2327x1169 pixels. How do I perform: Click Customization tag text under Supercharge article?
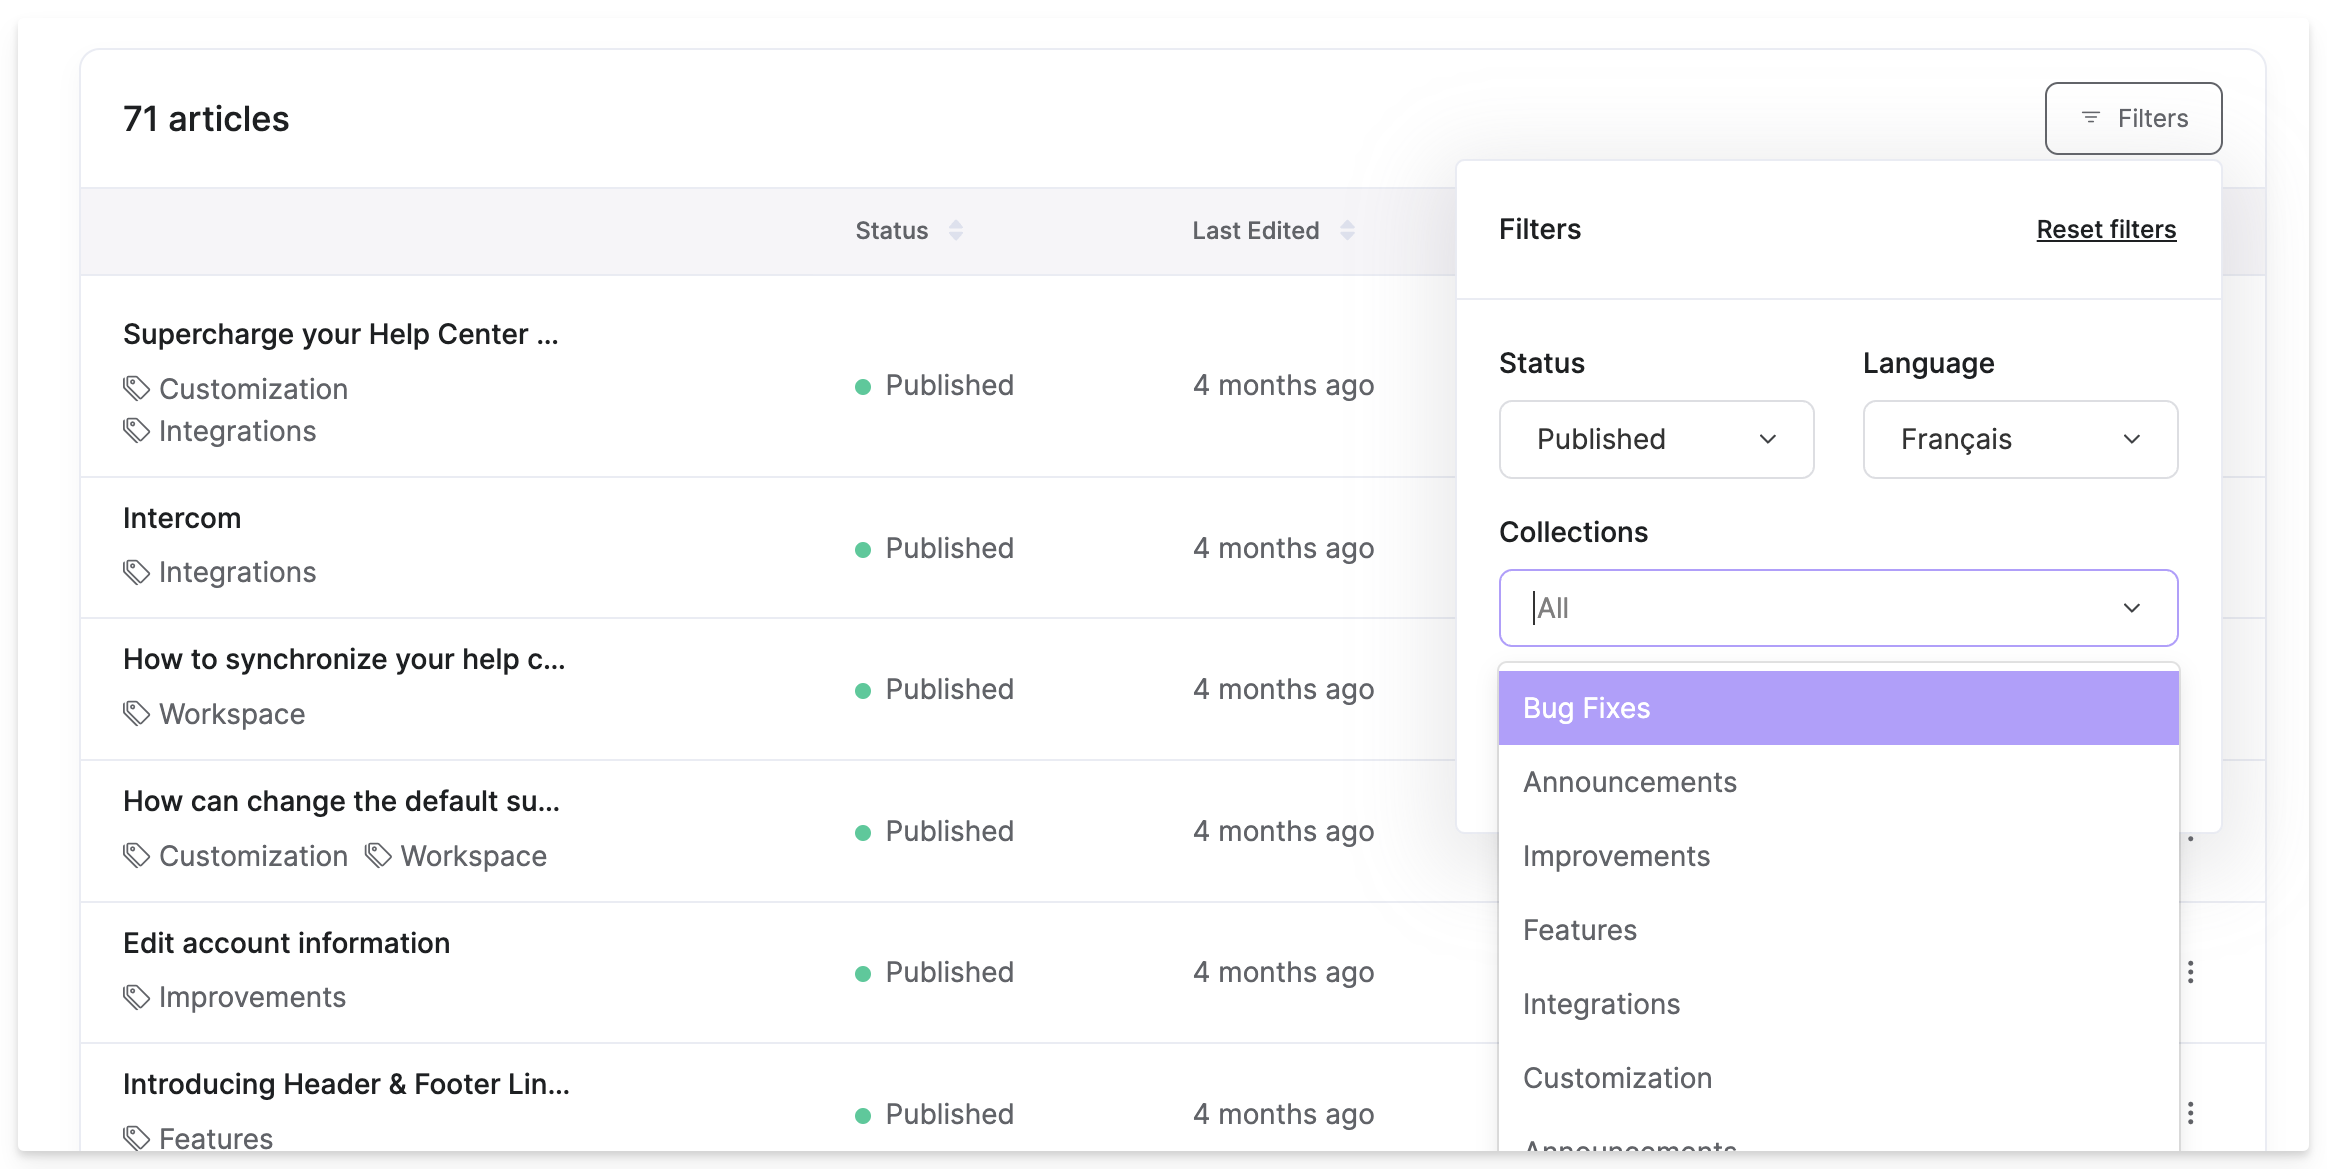pos(253,389)
